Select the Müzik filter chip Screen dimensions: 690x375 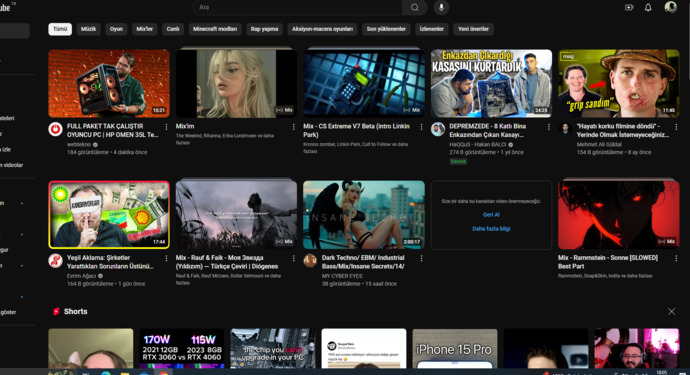tap(88, 29)
